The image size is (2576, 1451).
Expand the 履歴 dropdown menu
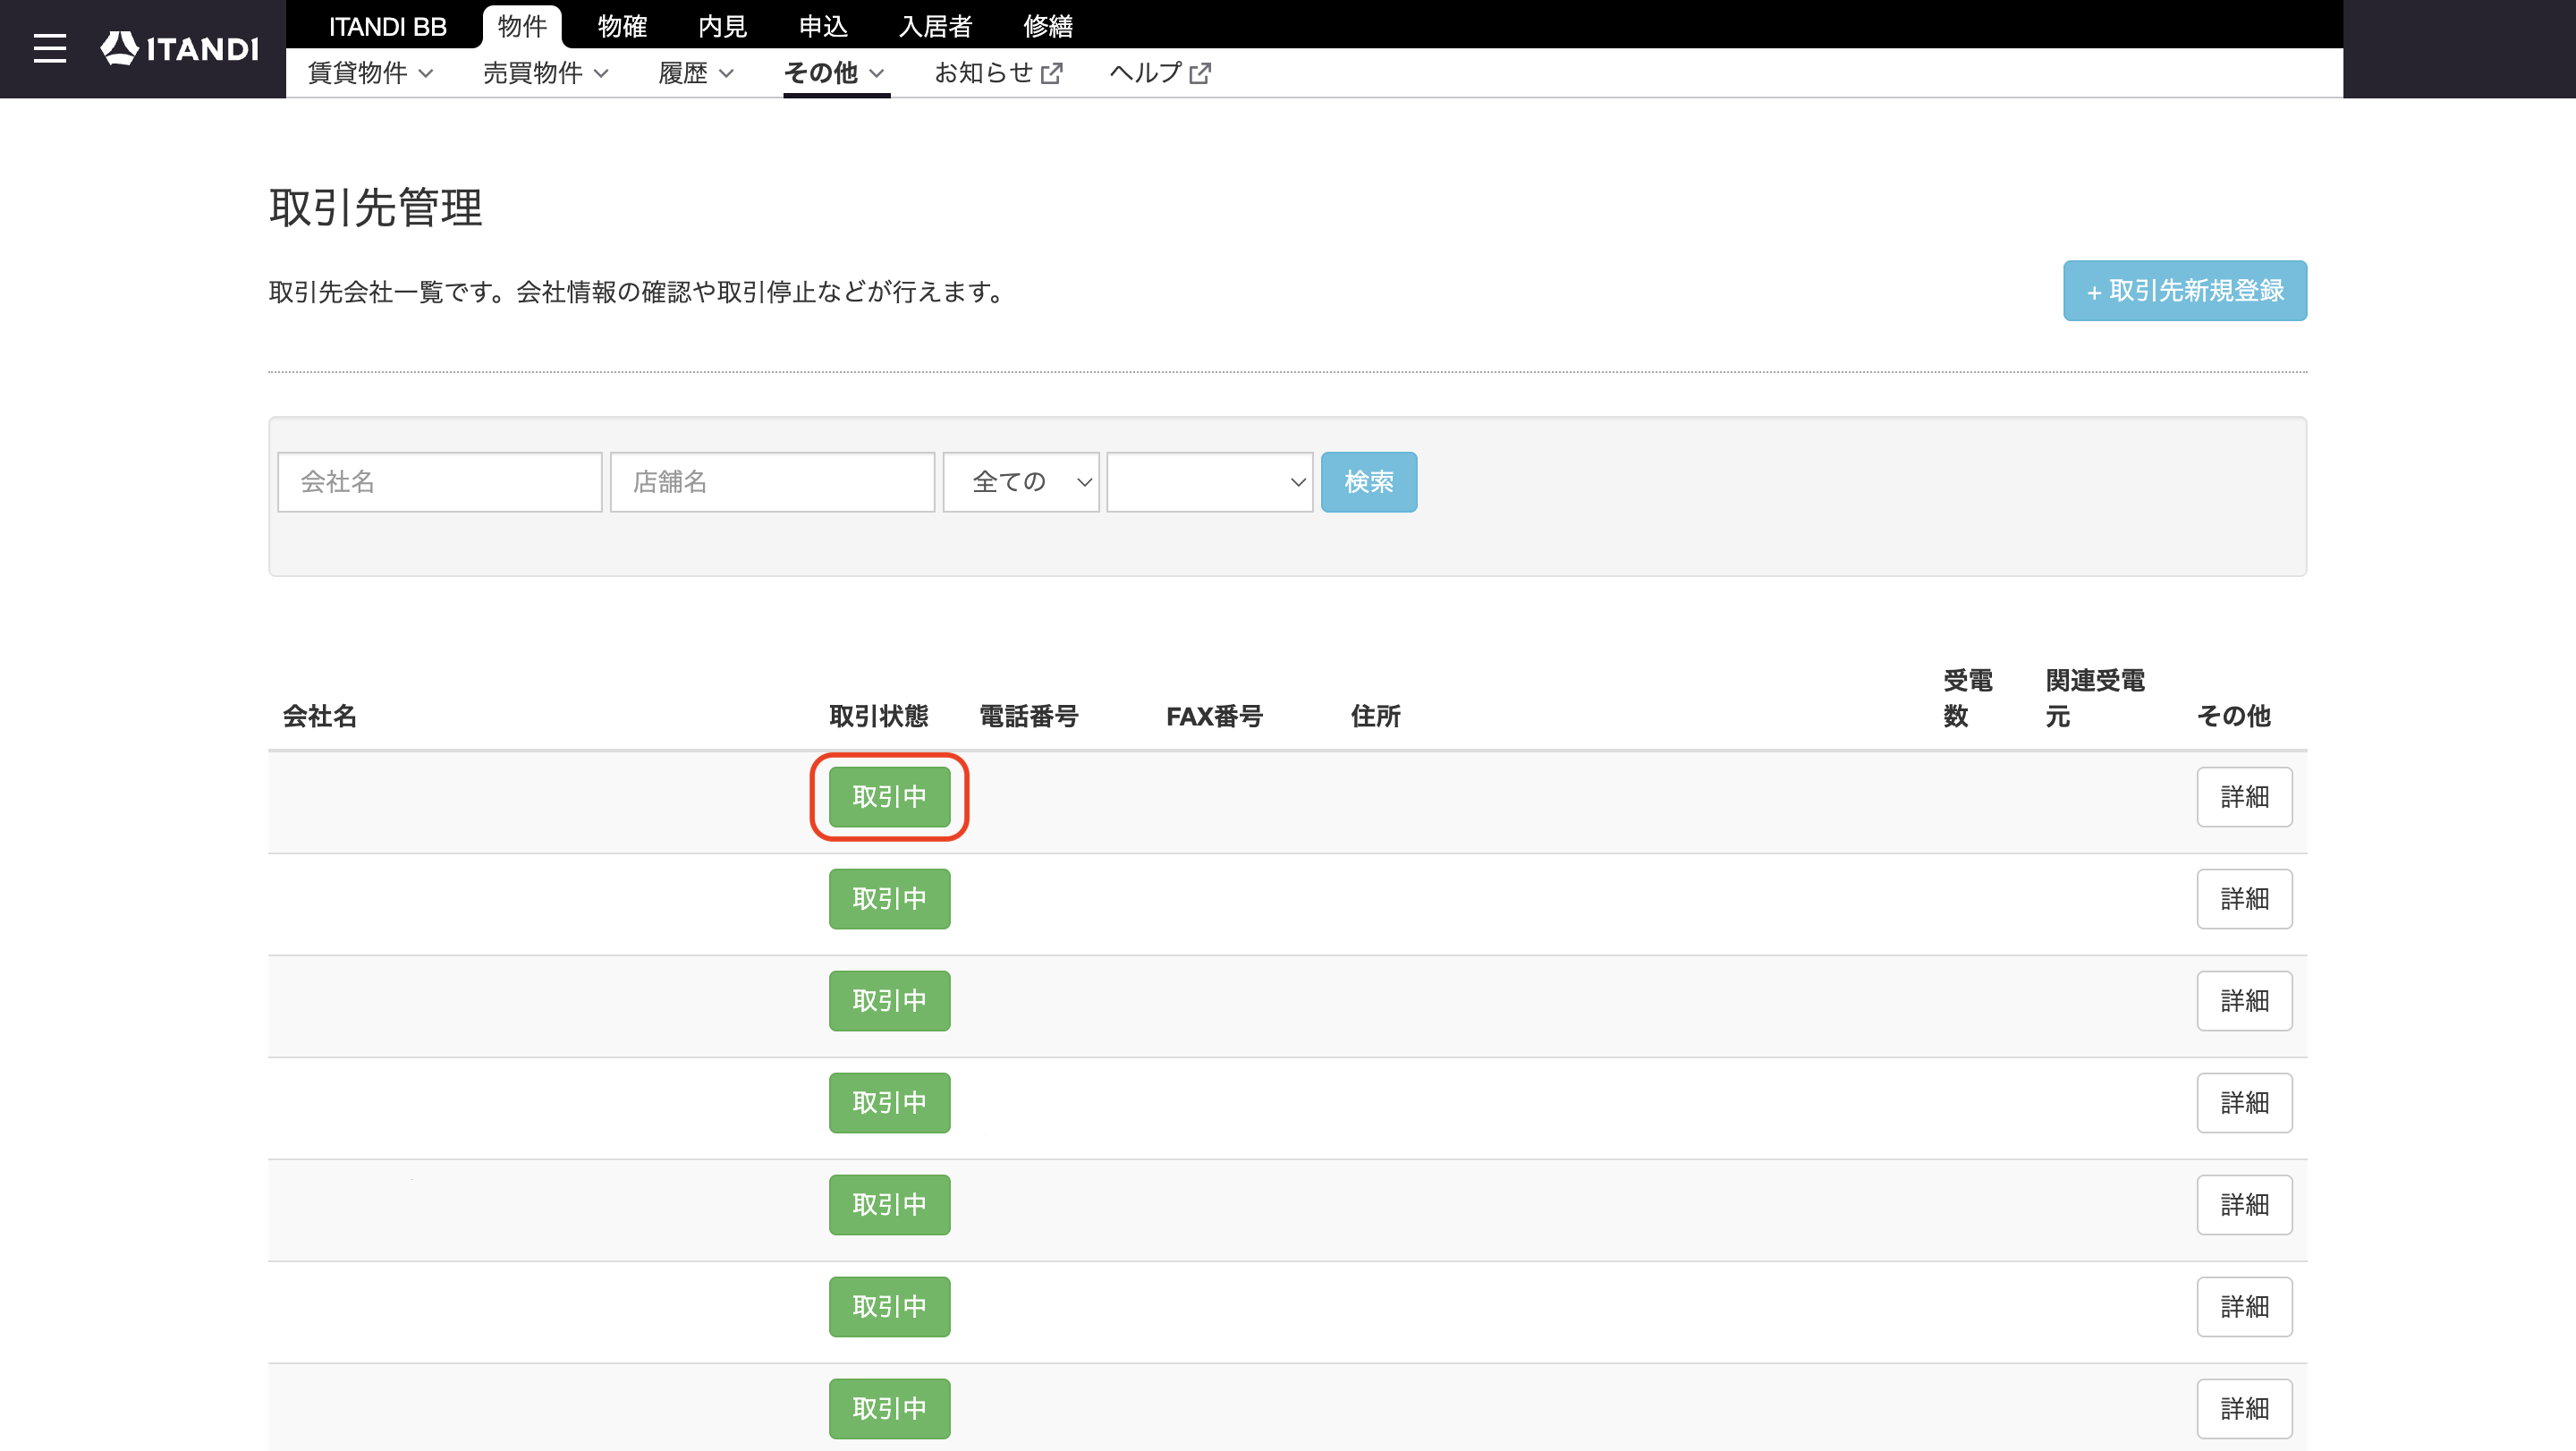696,73
